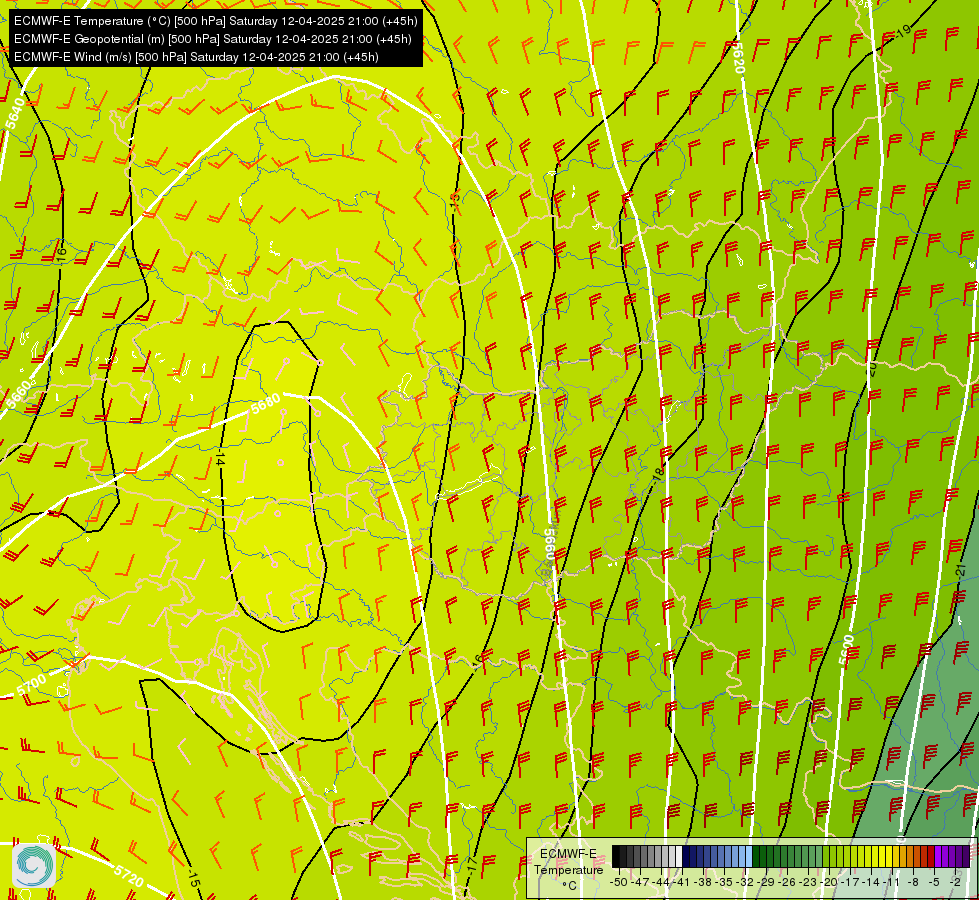
Task: Click the -32 tick label in the legend
Action: pos(745,882)
